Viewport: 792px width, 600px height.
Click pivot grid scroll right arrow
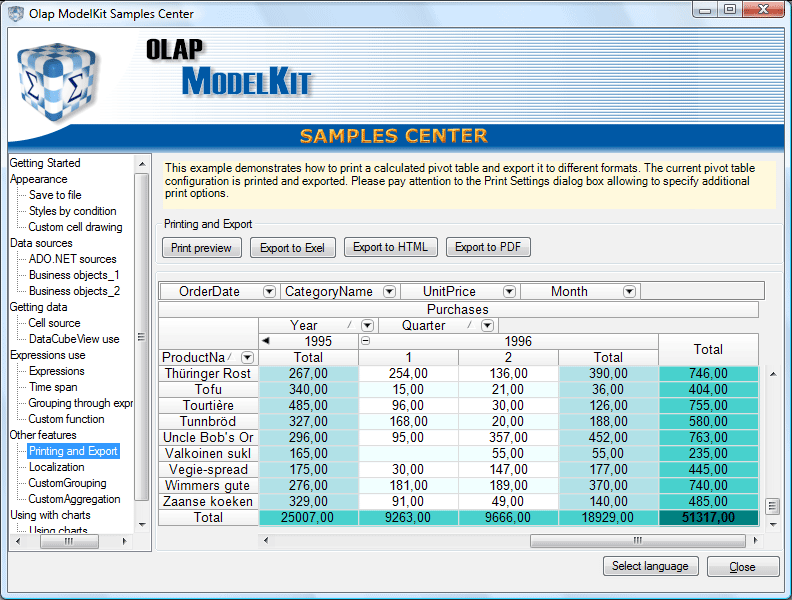[755, 540]
